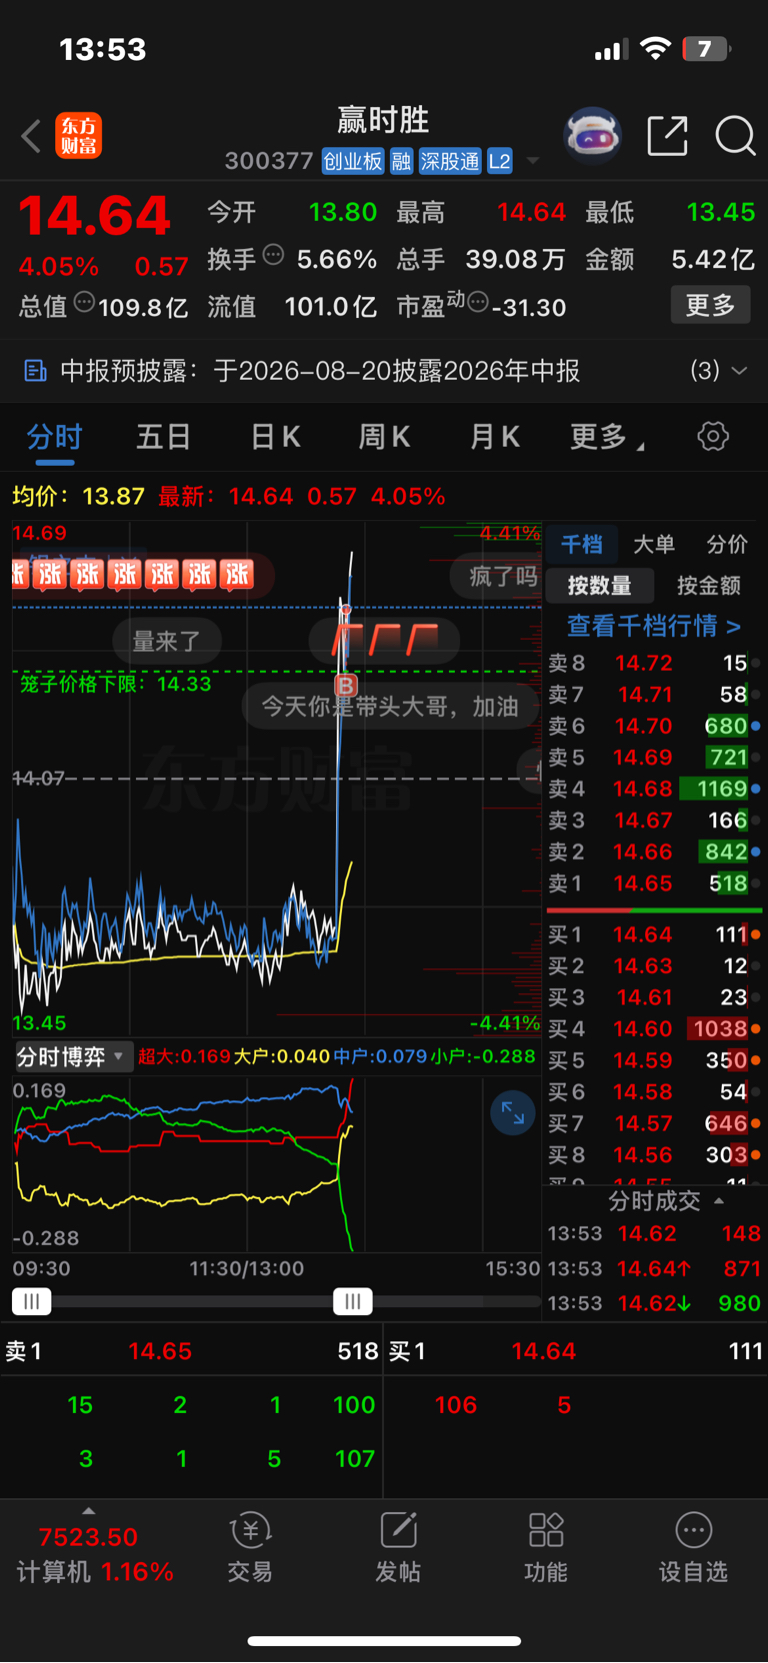Tap the battery indicator in status bar
The width and height of the screenshot is (768, 1663).
(706, 49)
